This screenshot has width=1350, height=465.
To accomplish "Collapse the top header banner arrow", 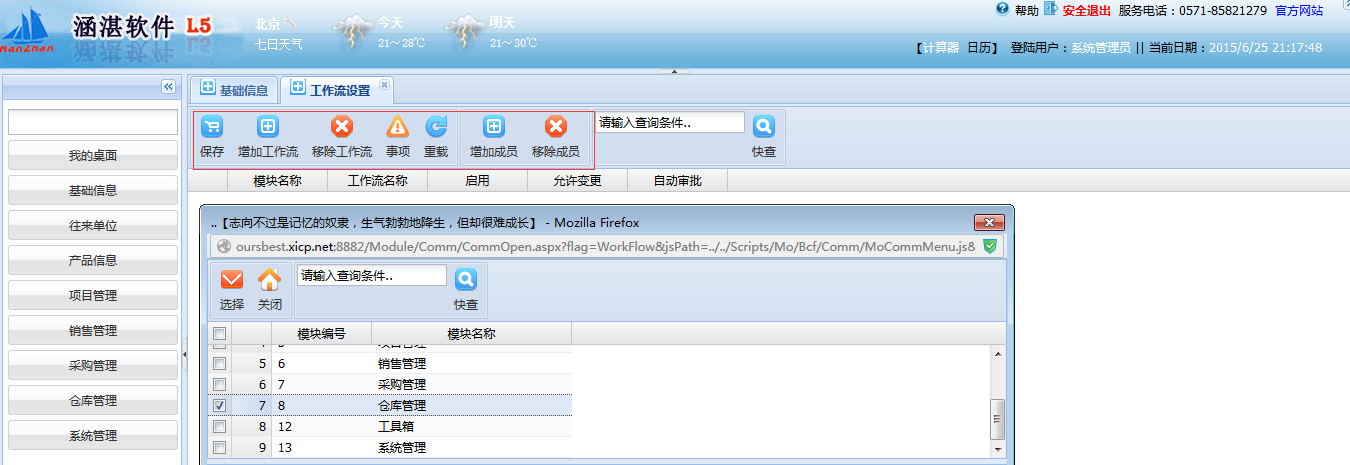I will [x=674, y=71].
